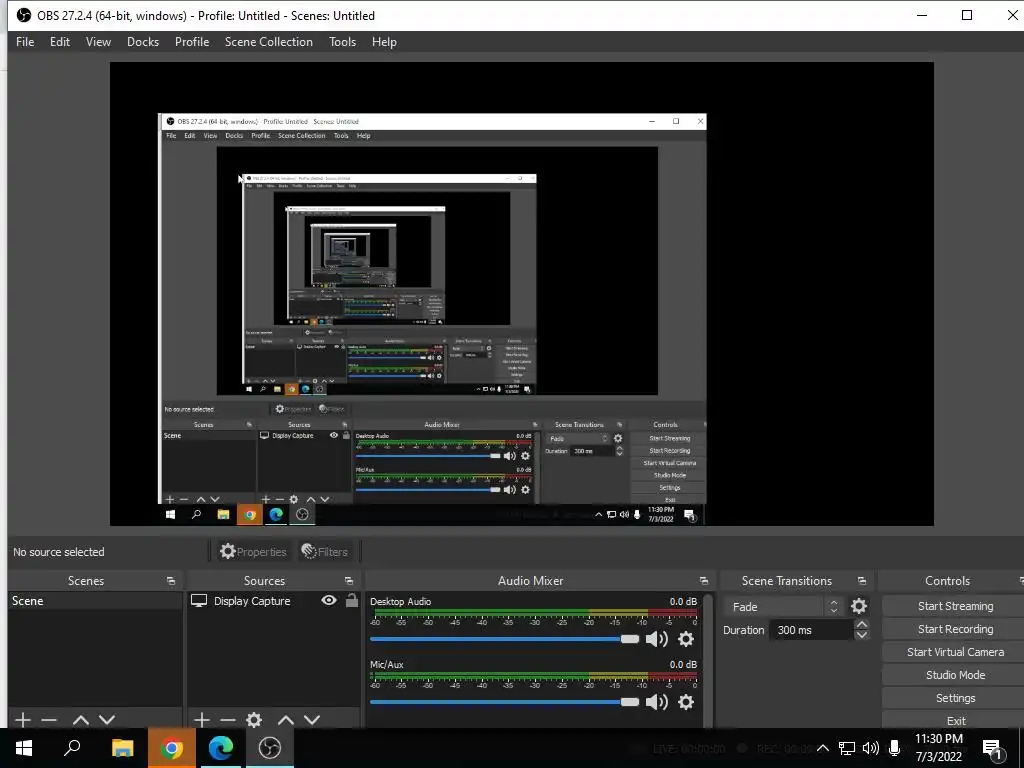The height and width of the screenshot is (768, 1024).
Task: Click Start Recording
Action: (955, 629)
